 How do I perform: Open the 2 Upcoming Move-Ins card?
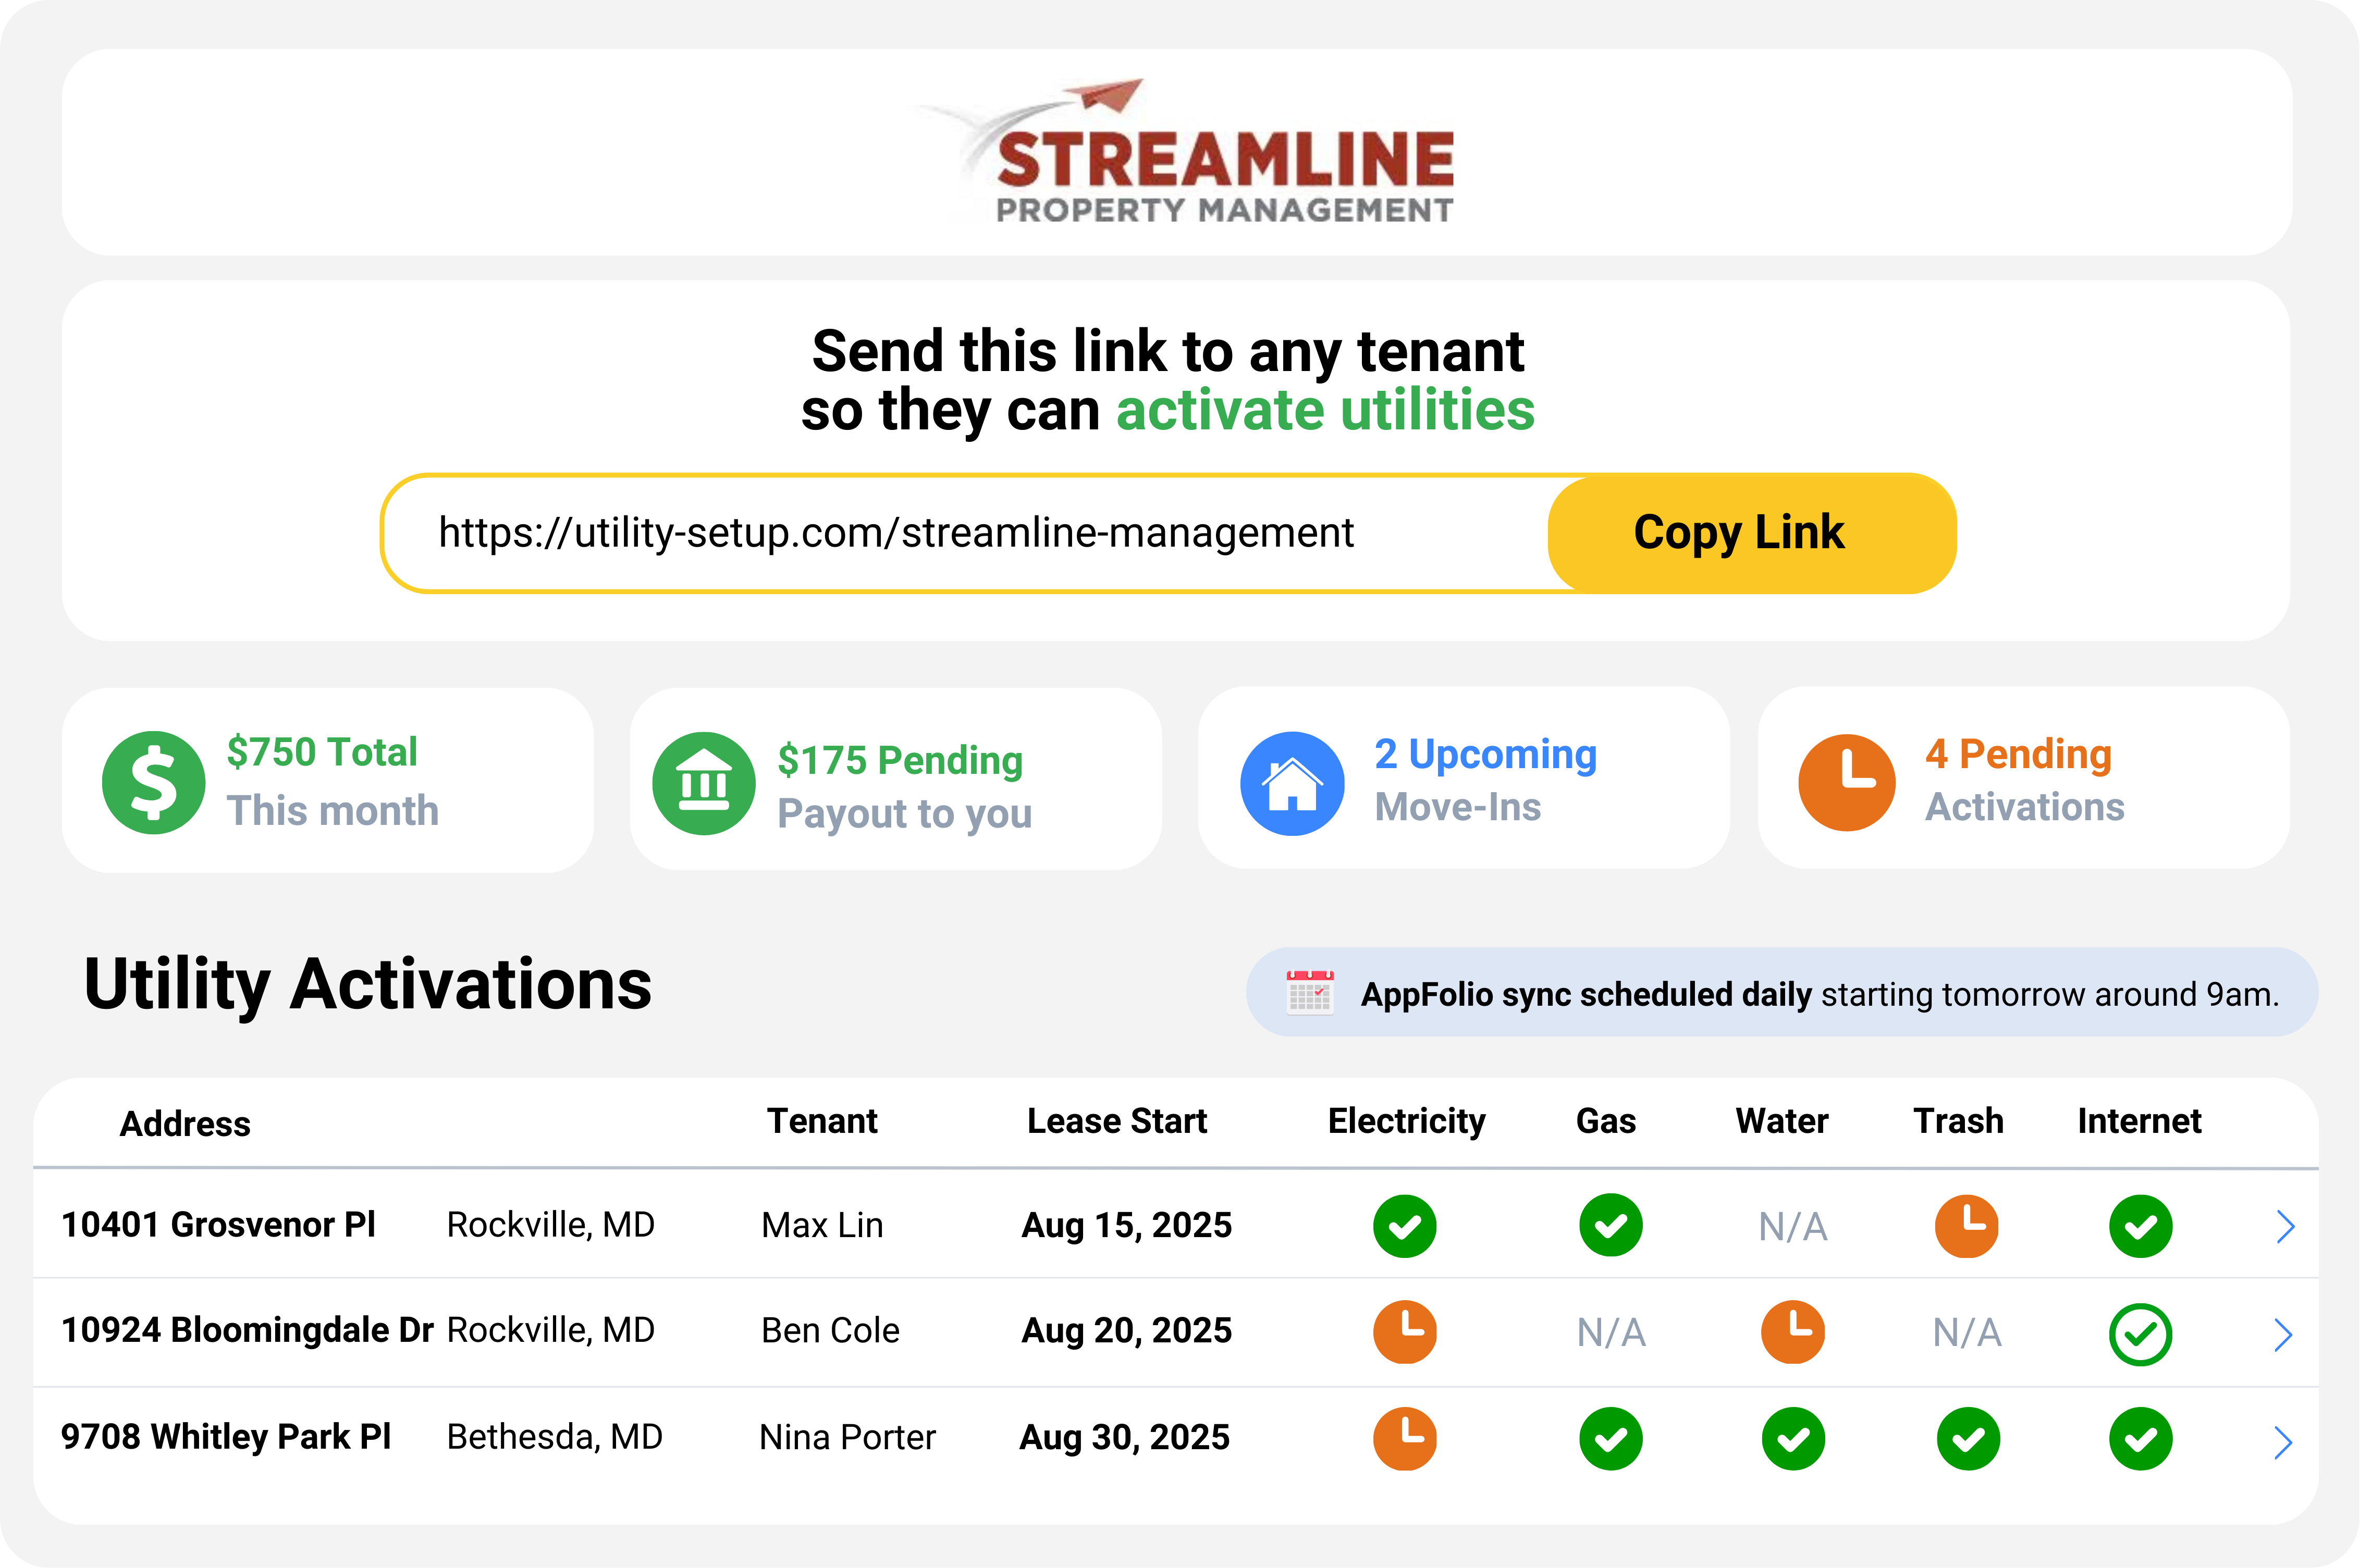pos(1463,778)
